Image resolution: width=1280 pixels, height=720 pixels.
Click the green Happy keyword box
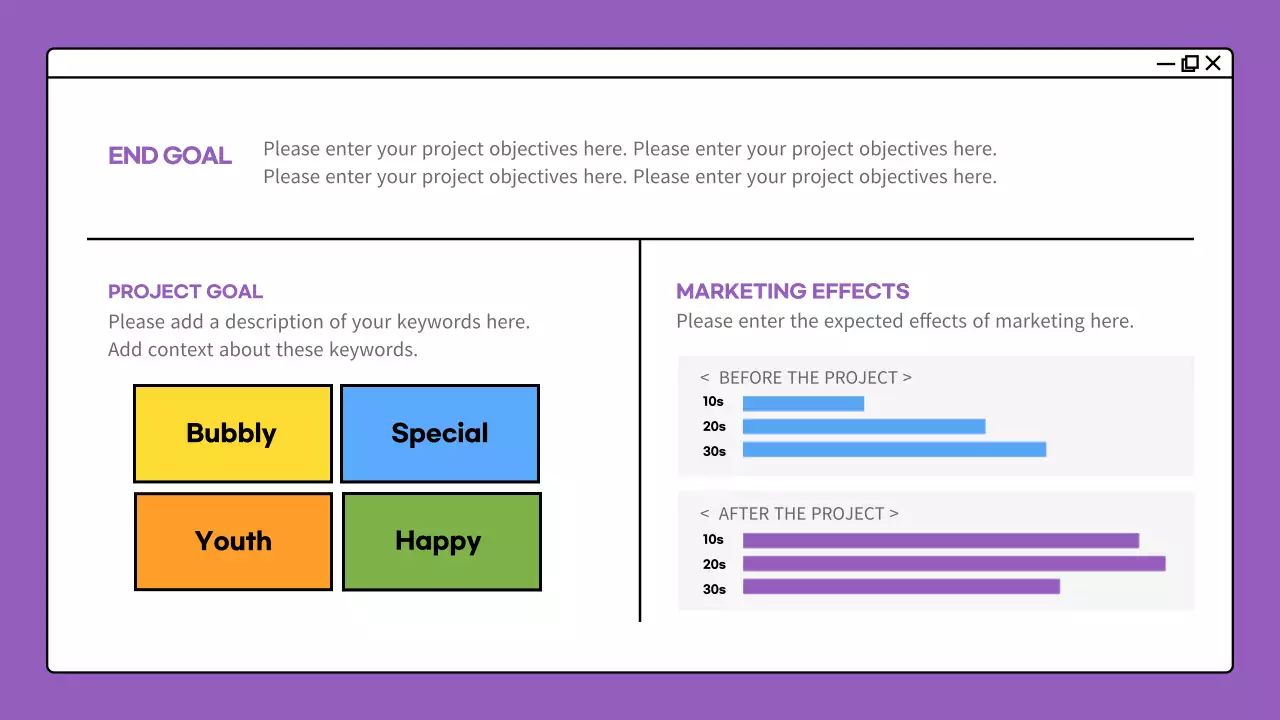click(x=441, y=541)
